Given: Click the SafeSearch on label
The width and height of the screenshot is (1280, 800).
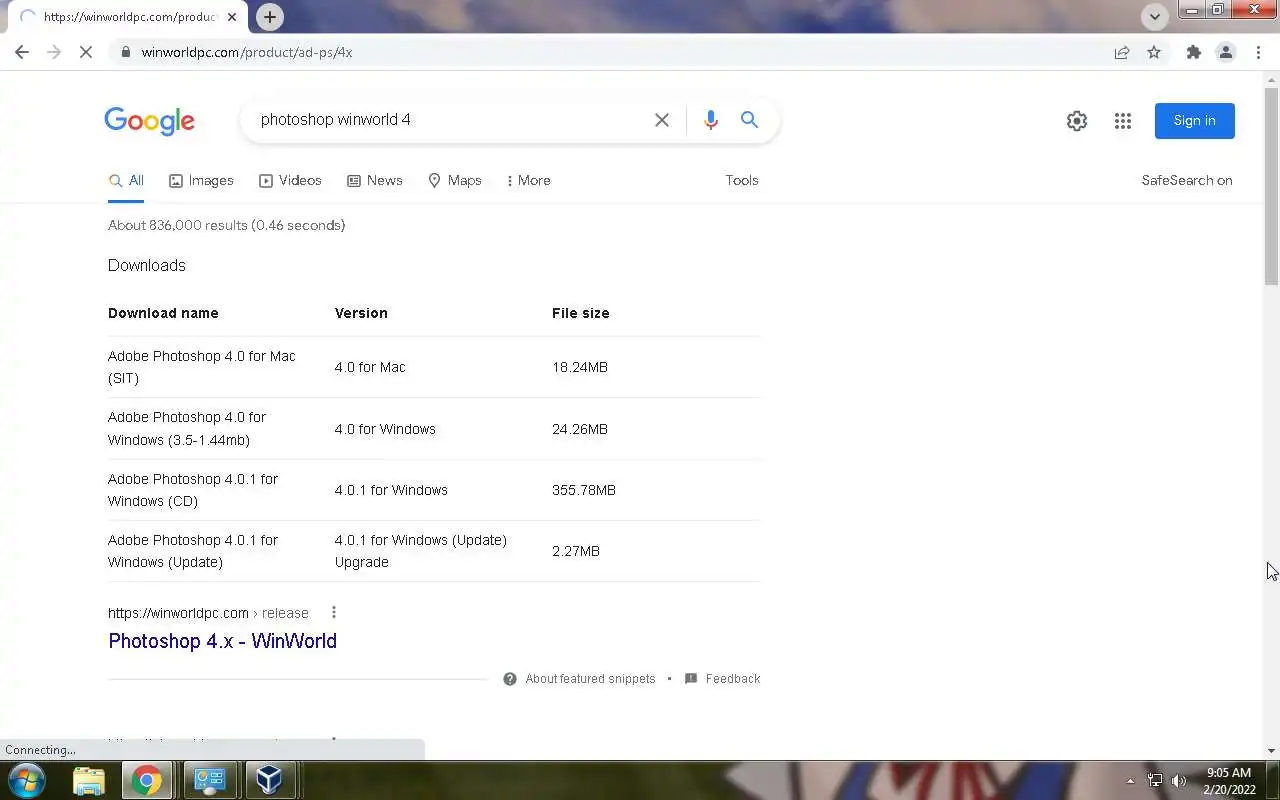Looking at the screenshot, I should coord(1187,181).
